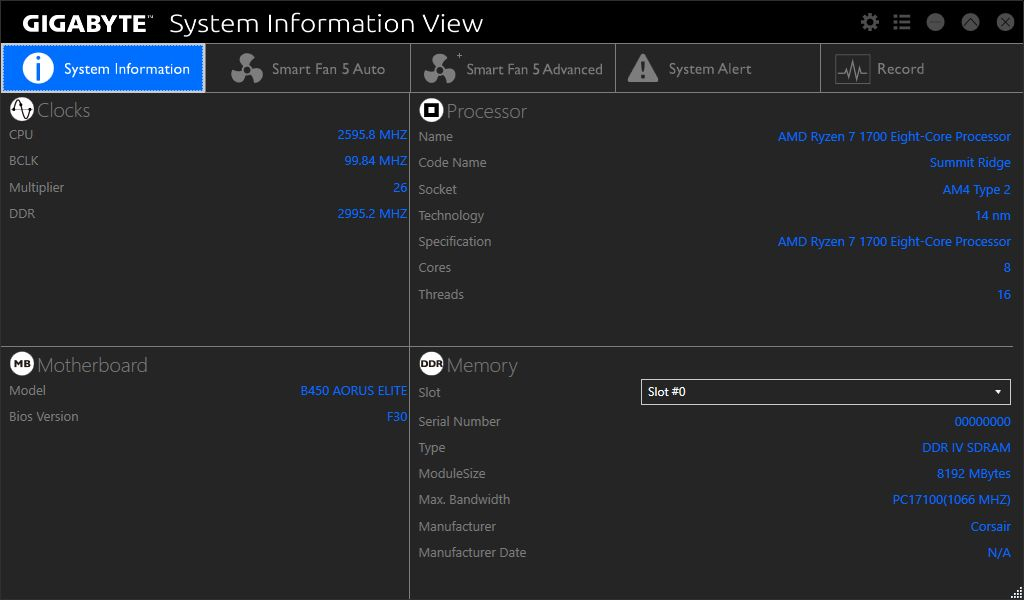Go to Smart Fan 5 Advanced tab
This screenshot has height=600, width=1024.
coord(534,69)
